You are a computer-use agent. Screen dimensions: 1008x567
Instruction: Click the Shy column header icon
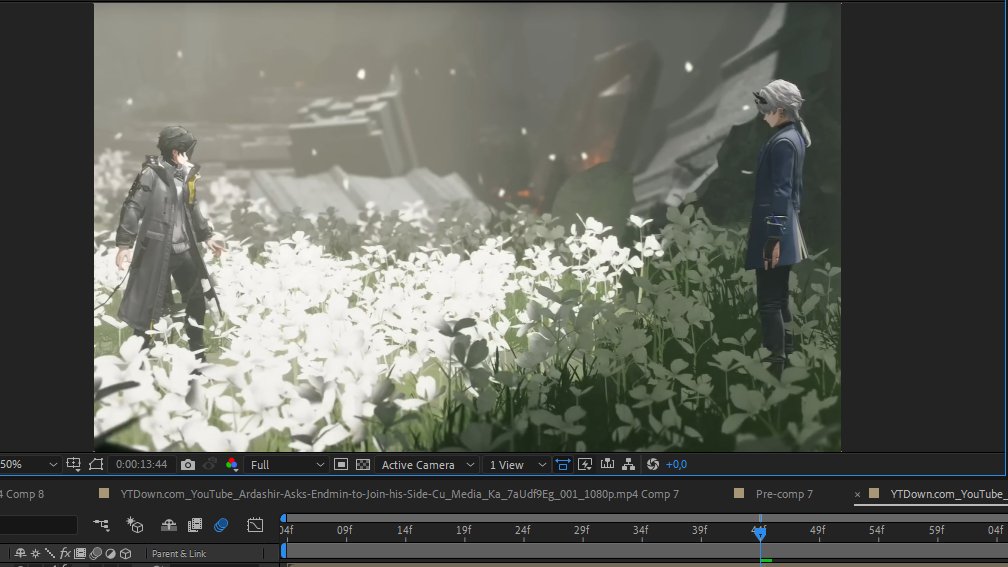click(x=20, y=553)
